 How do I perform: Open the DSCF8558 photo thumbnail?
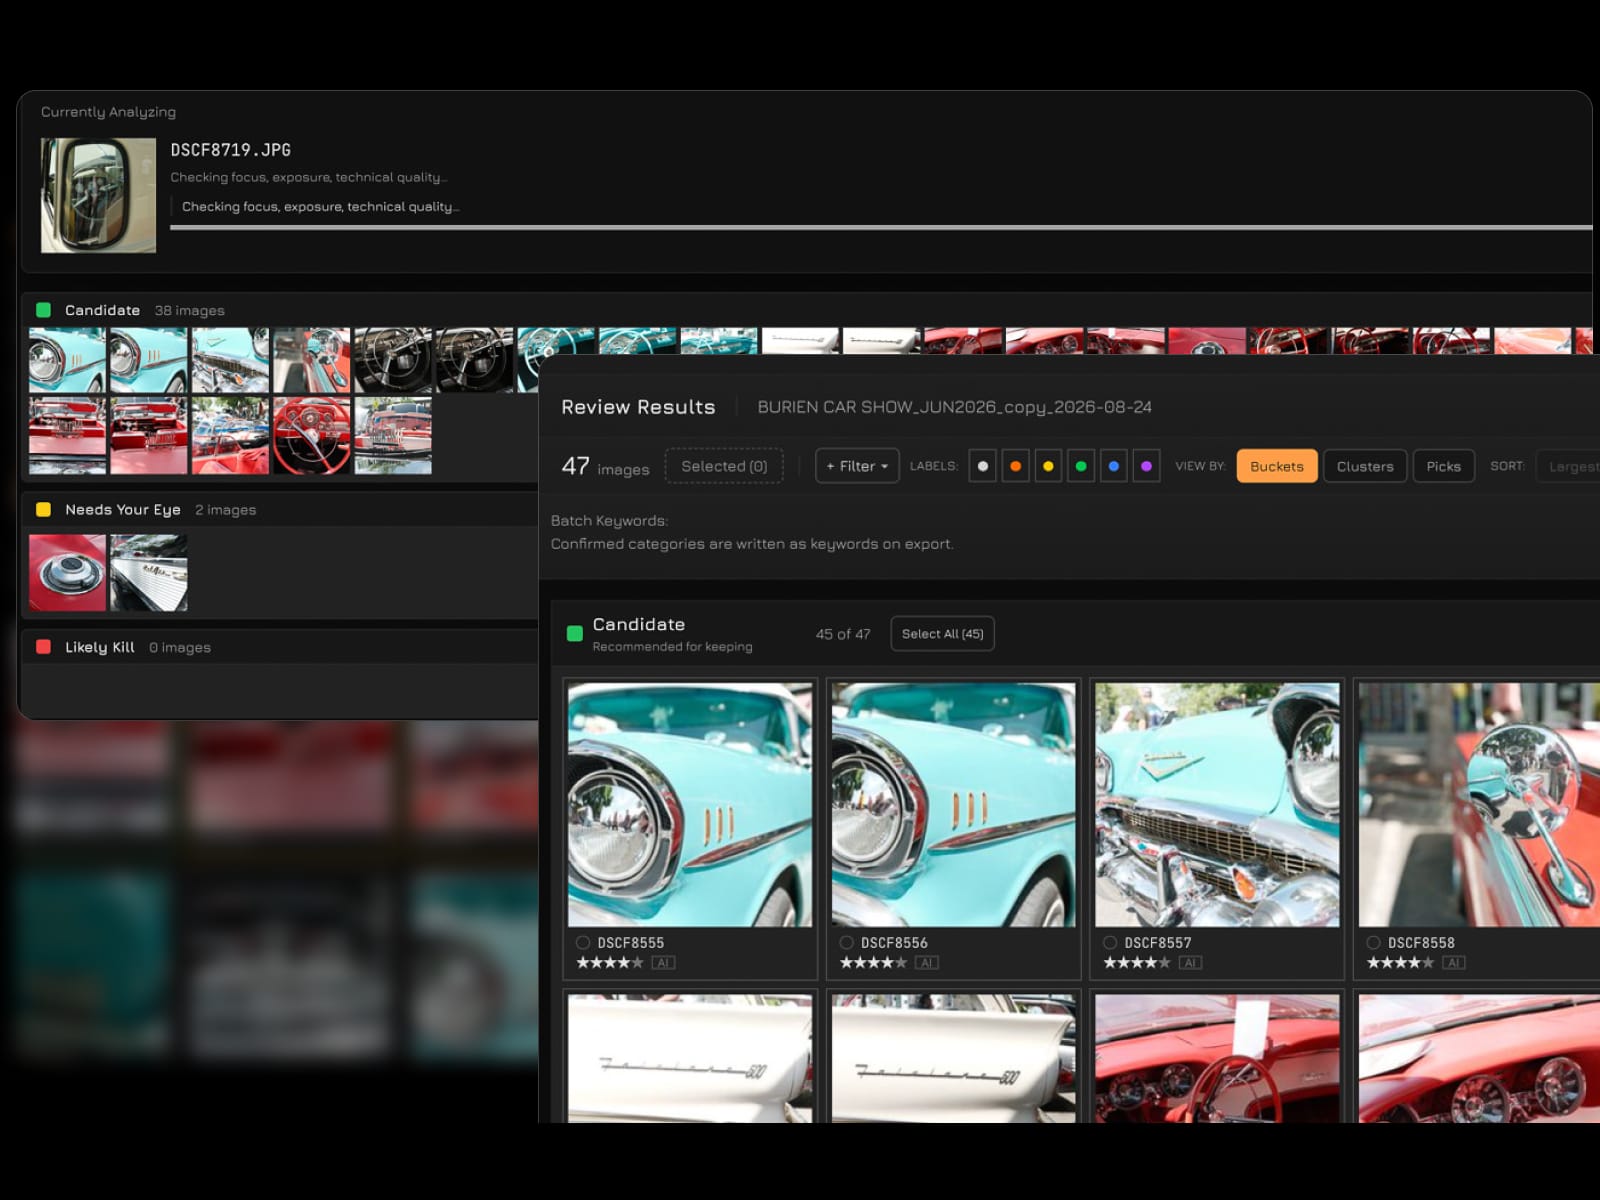[1479, 805]
